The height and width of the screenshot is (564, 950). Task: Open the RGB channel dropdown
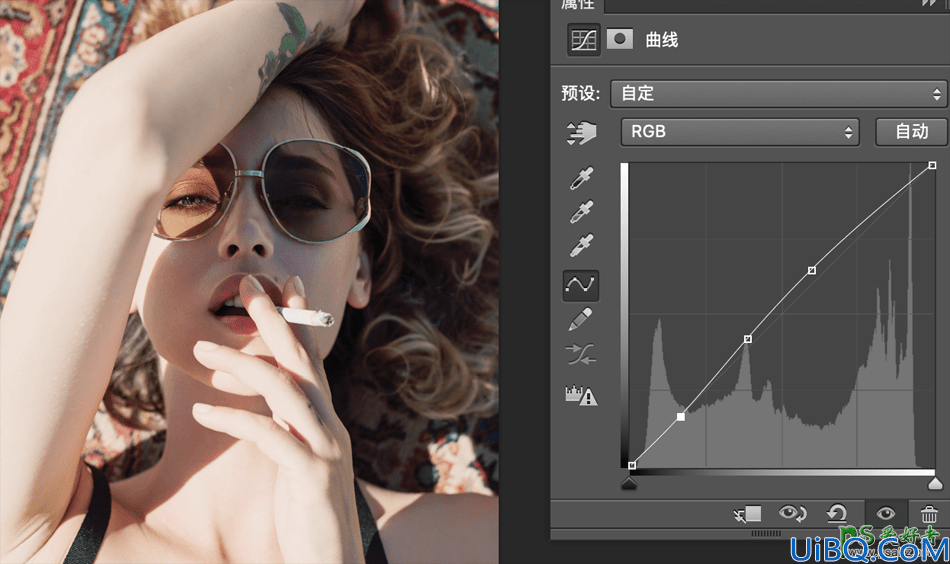click(740, 131)
